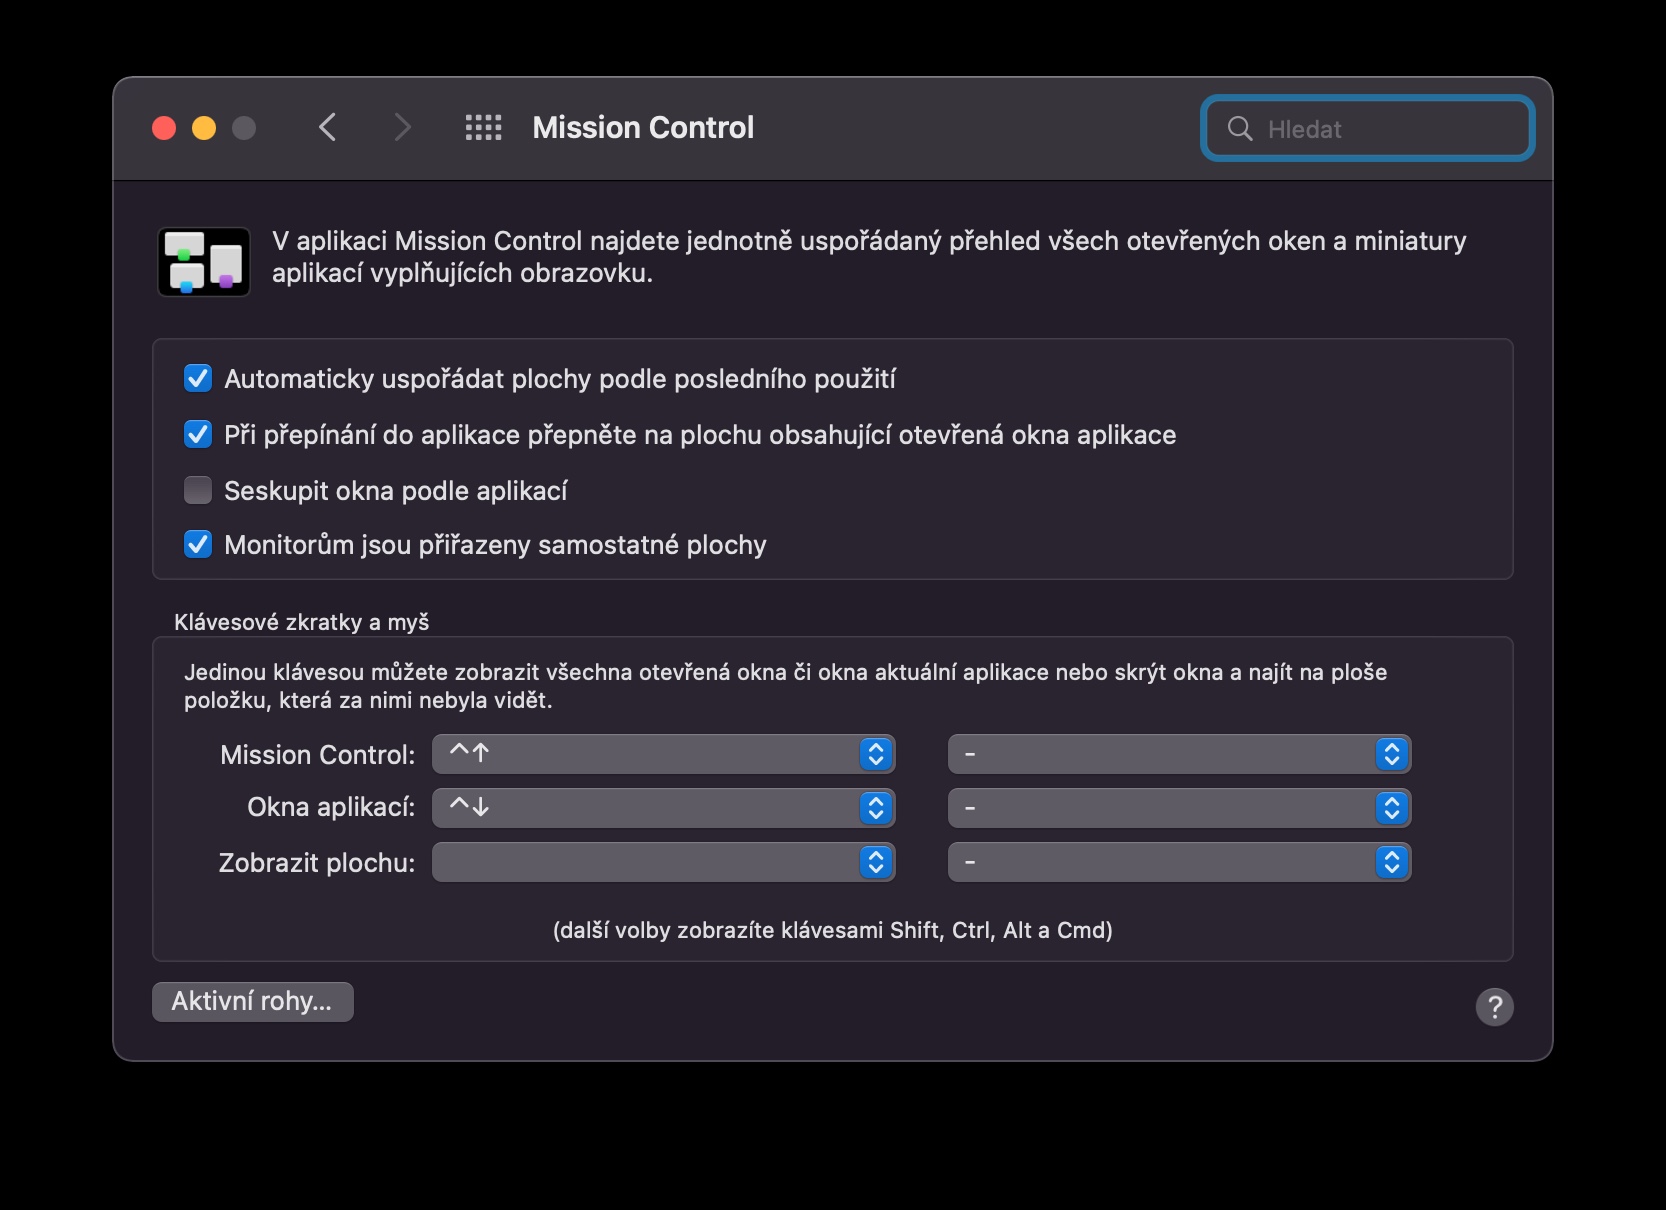Toggle 'Při přepínání do aplikace' checkbox
This screenshot has height=1210, width=1666.
tap(198, 435)
